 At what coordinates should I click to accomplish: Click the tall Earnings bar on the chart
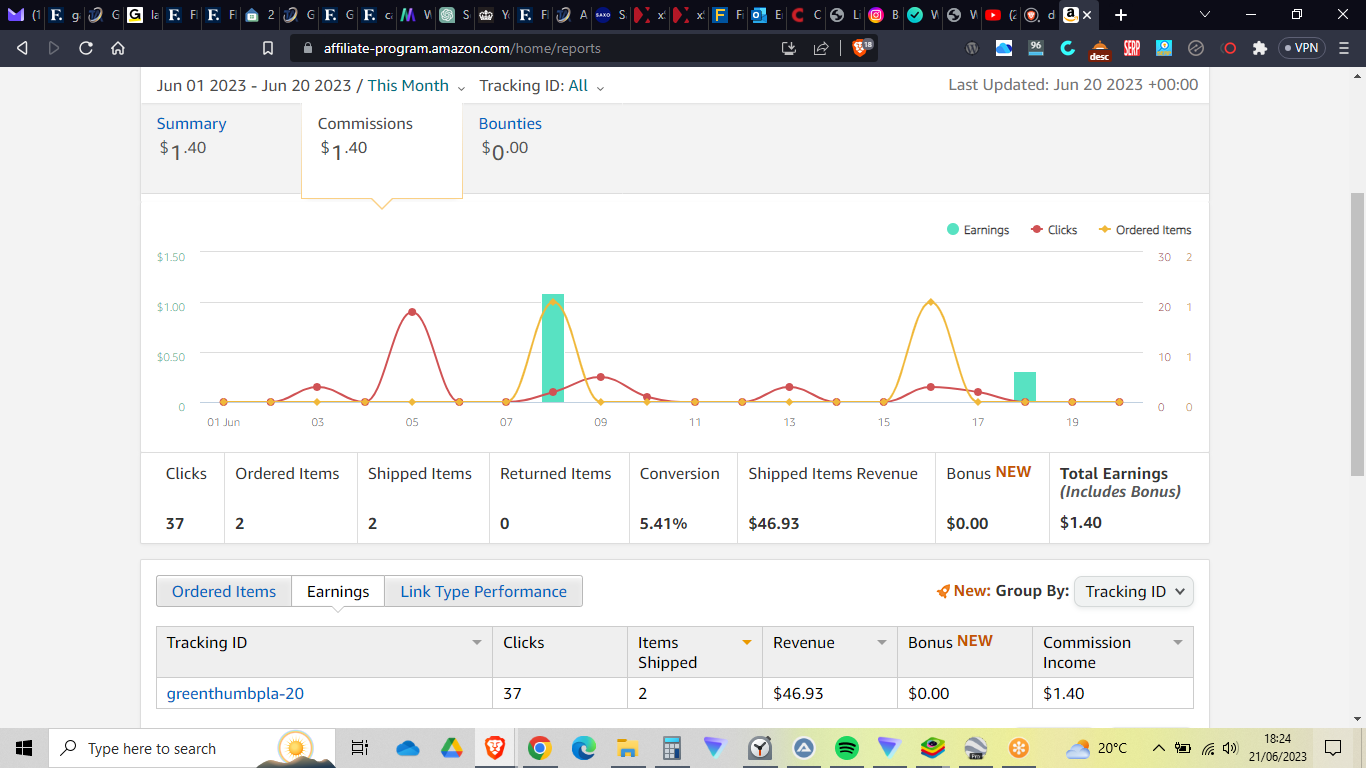point(553,348)
